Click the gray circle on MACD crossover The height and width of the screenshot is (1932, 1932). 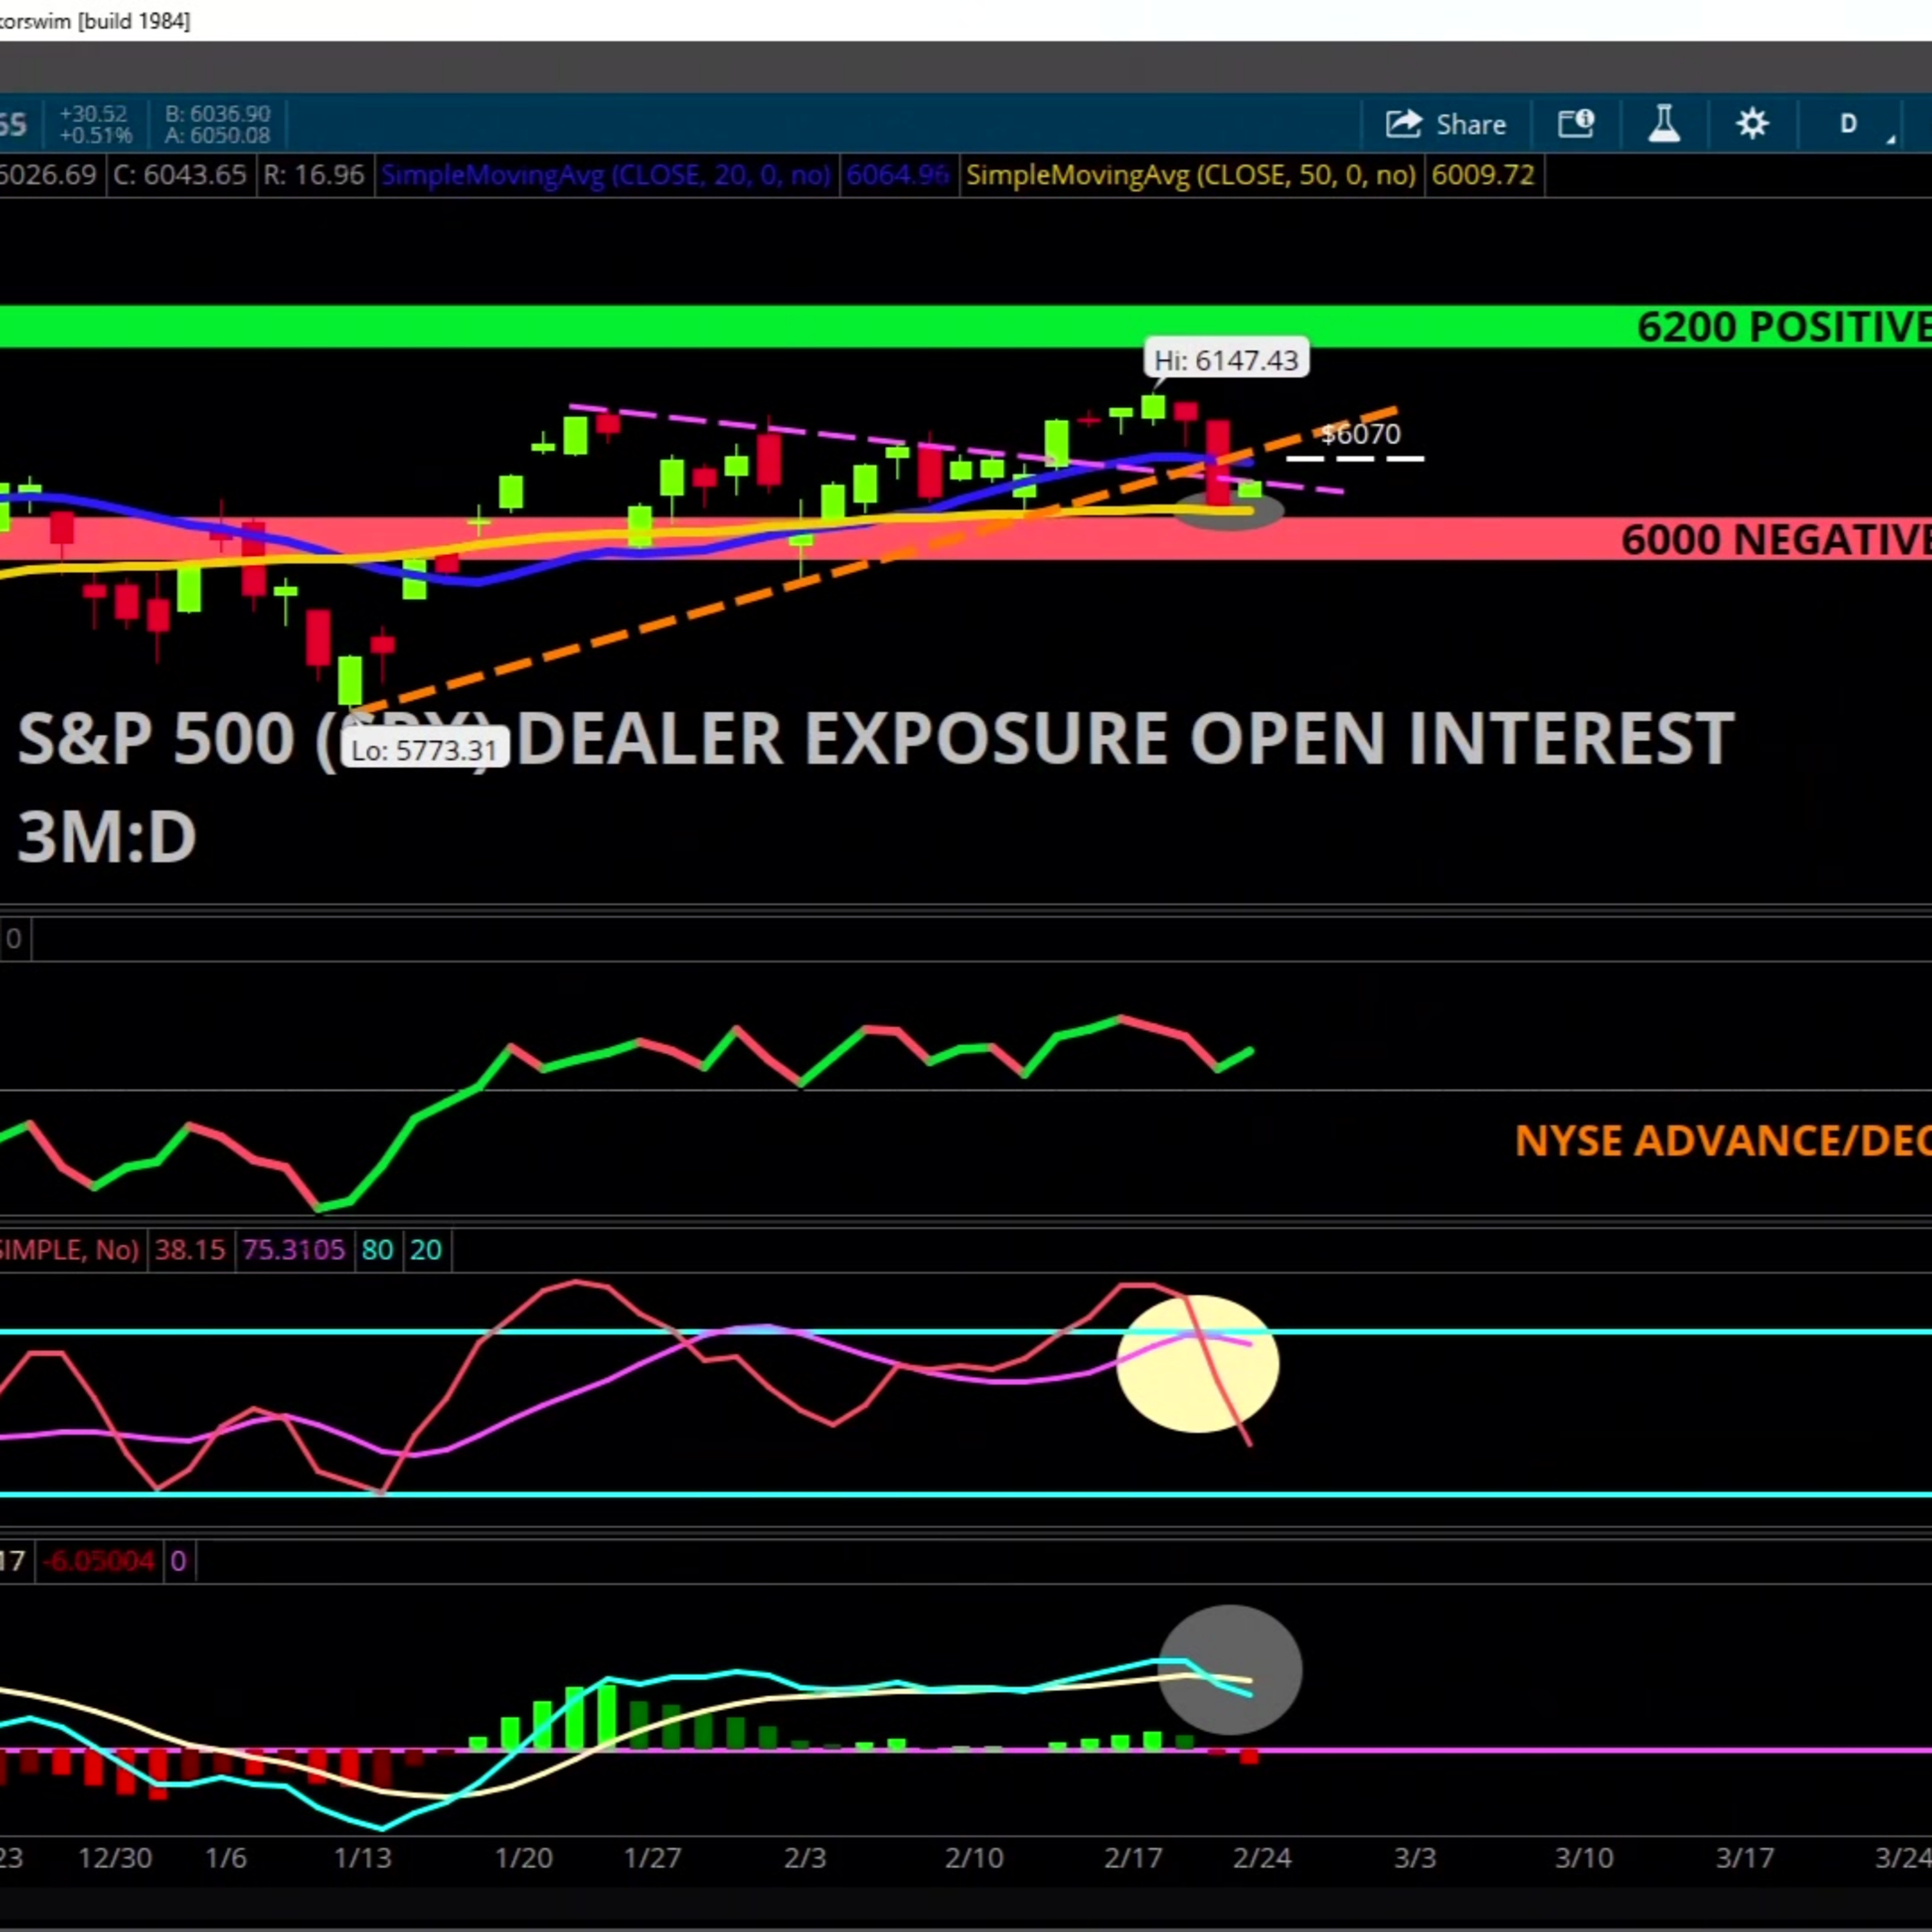click(x=1230, y=1670)
